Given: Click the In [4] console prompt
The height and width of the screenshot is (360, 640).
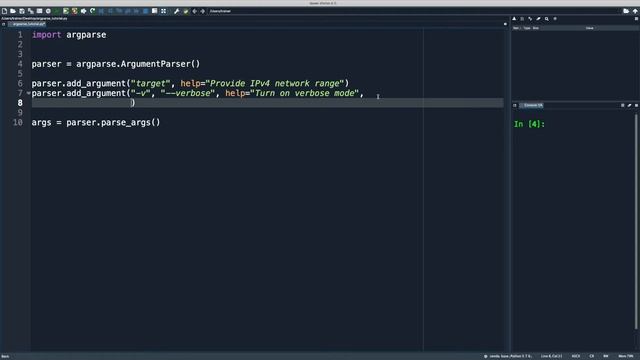Looking at the screenshot, I should coord(529,124).
